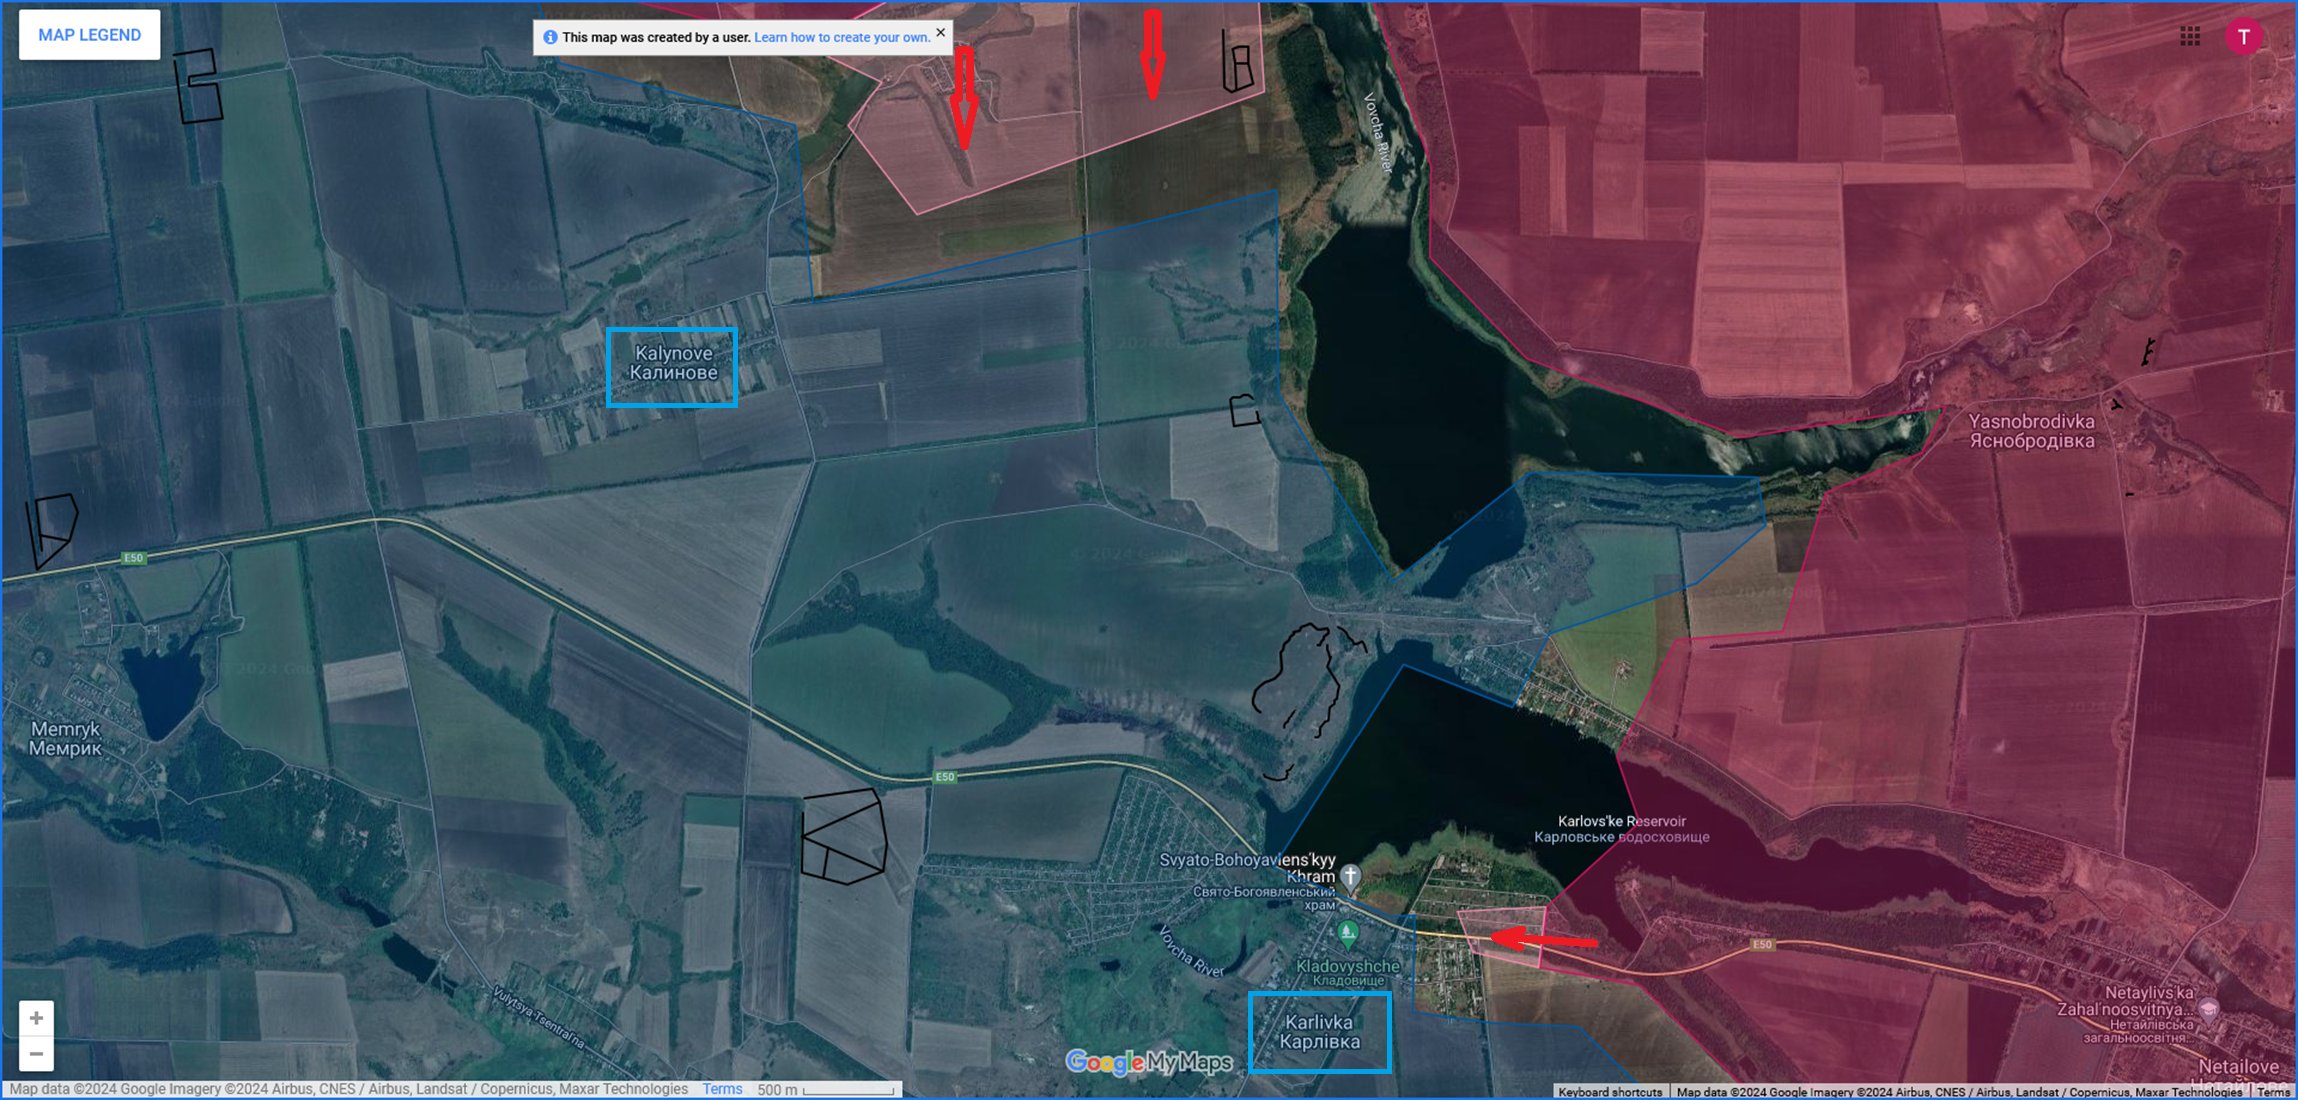The image size is (2298, 1100).
Task: Click the green Kladovyshche cemetery marker
Action: click(x=1347, y=935)
